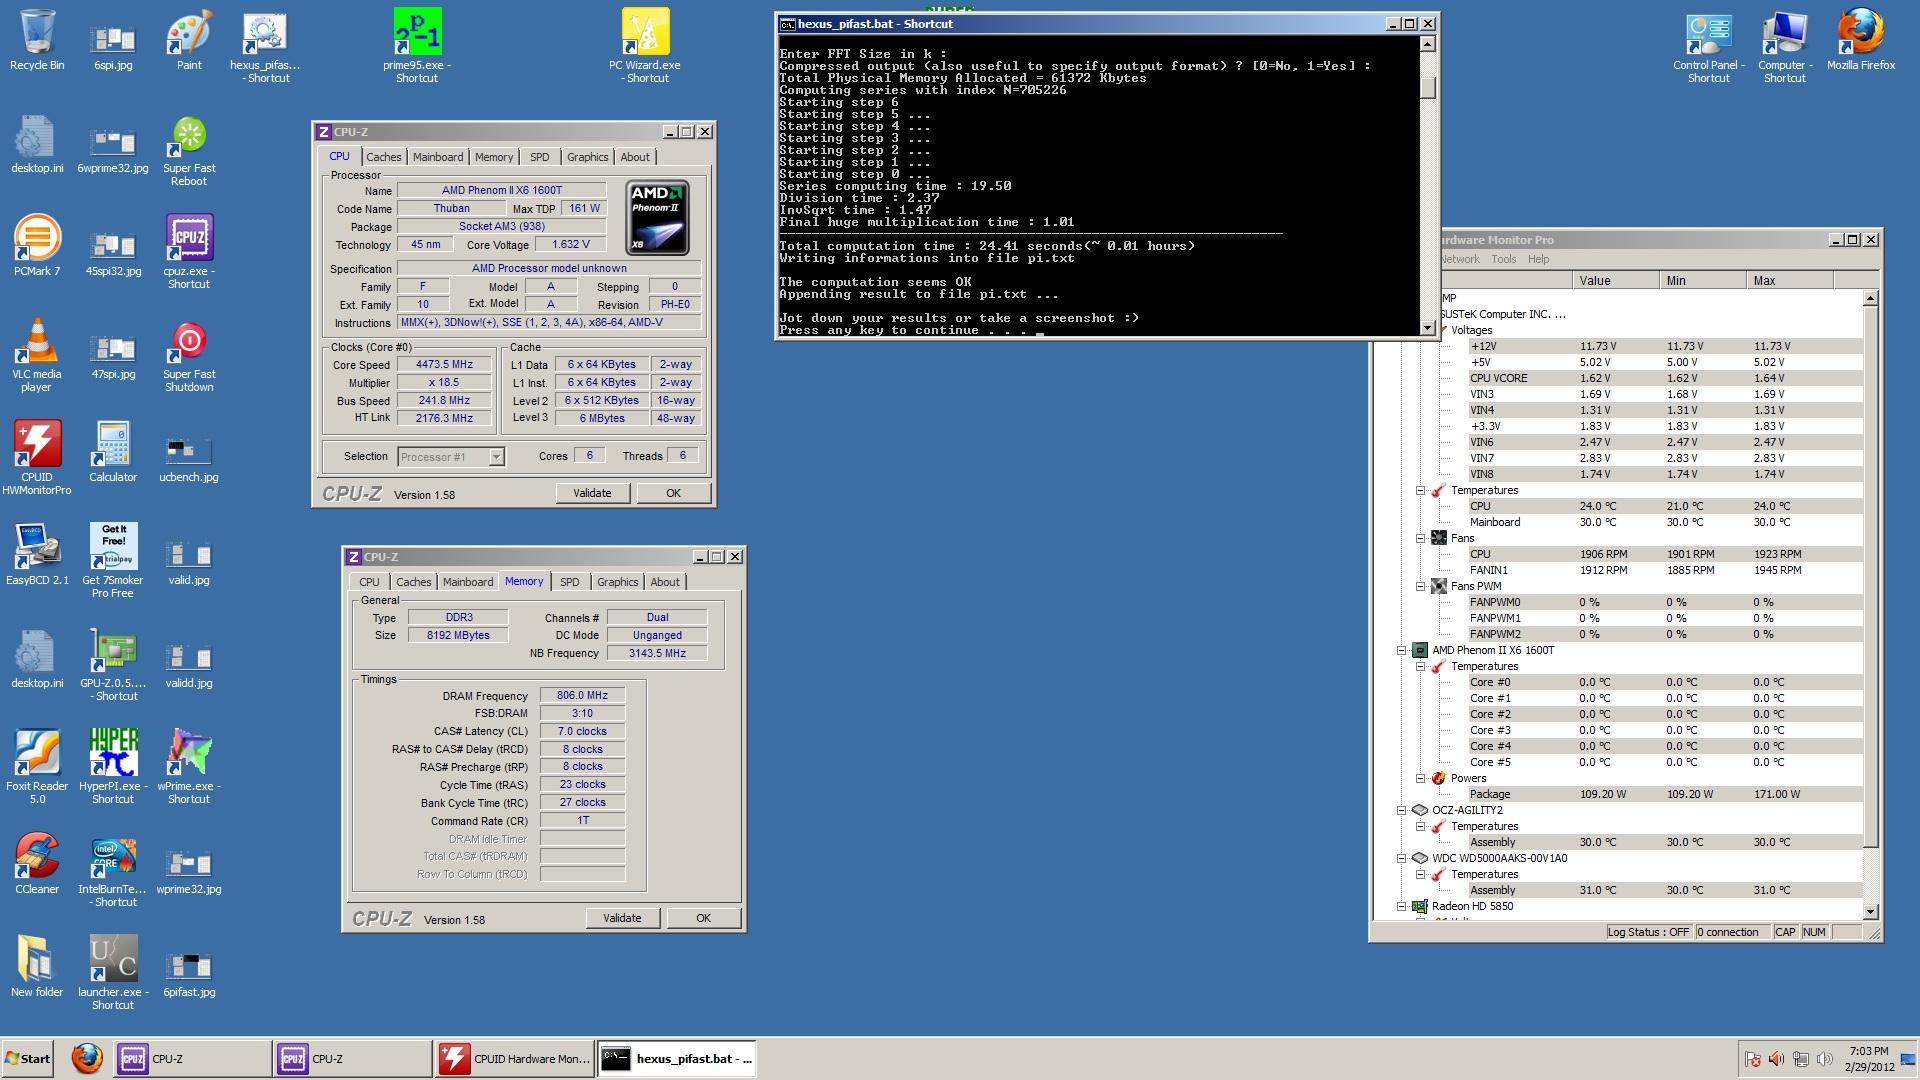1920x1080 pixels.
Task: Open the Recycle Bin desktop icon
Action: coord(37,41)
